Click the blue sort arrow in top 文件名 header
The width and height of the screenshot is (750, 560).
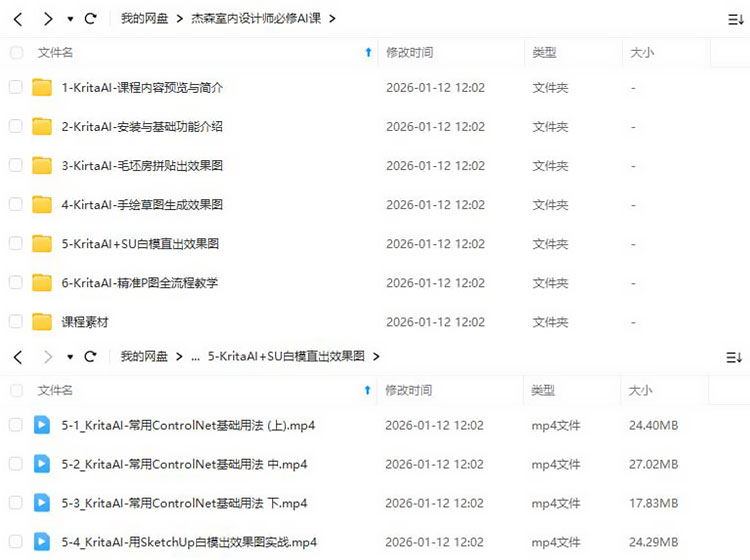click(x=368, y=52)
